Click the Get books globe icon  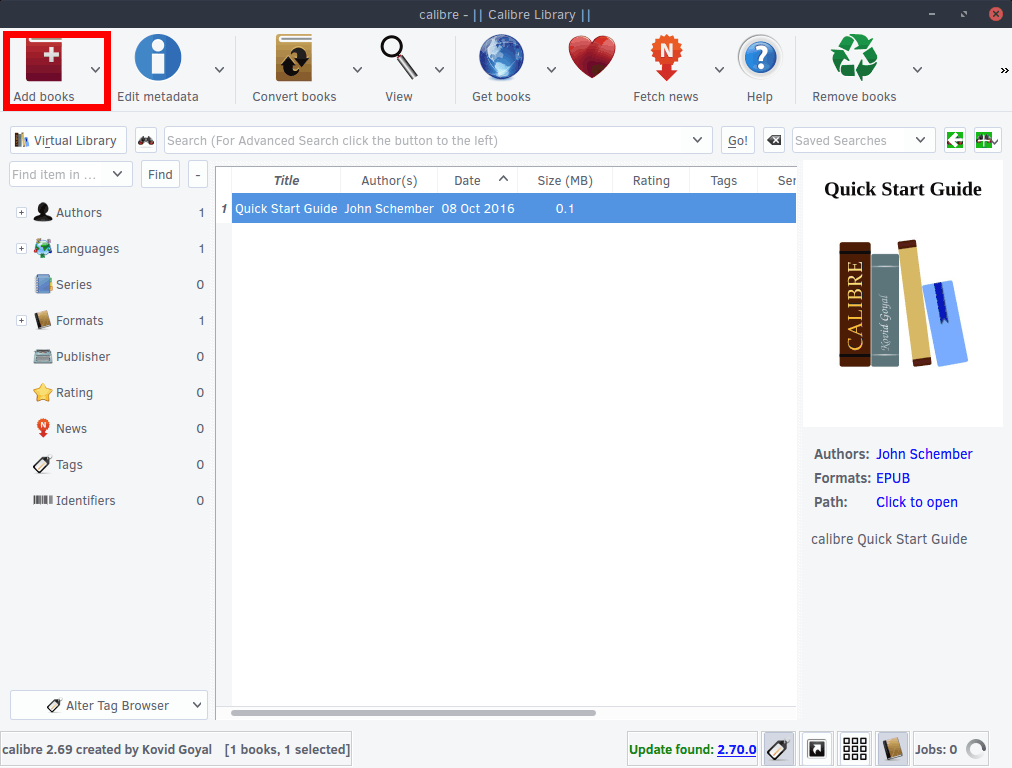click(x=500, y=57)
